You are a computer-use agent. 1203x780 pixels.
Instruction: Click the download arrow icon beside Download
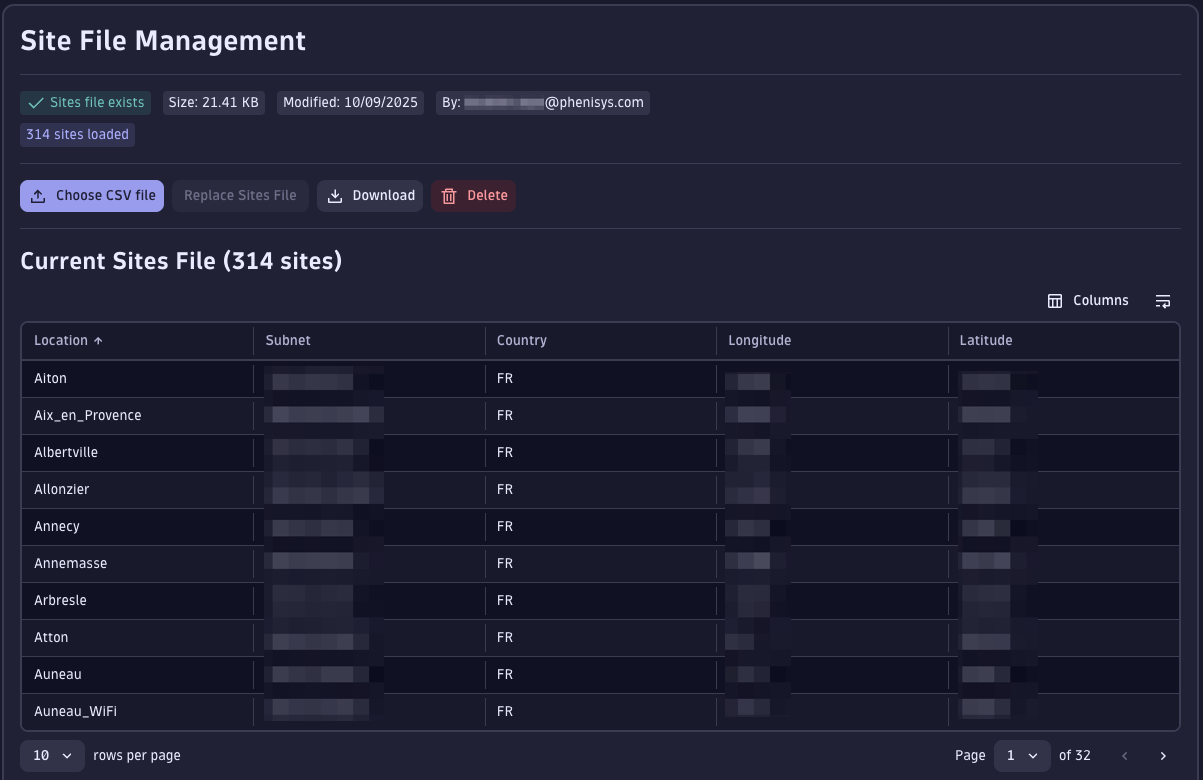335,195
